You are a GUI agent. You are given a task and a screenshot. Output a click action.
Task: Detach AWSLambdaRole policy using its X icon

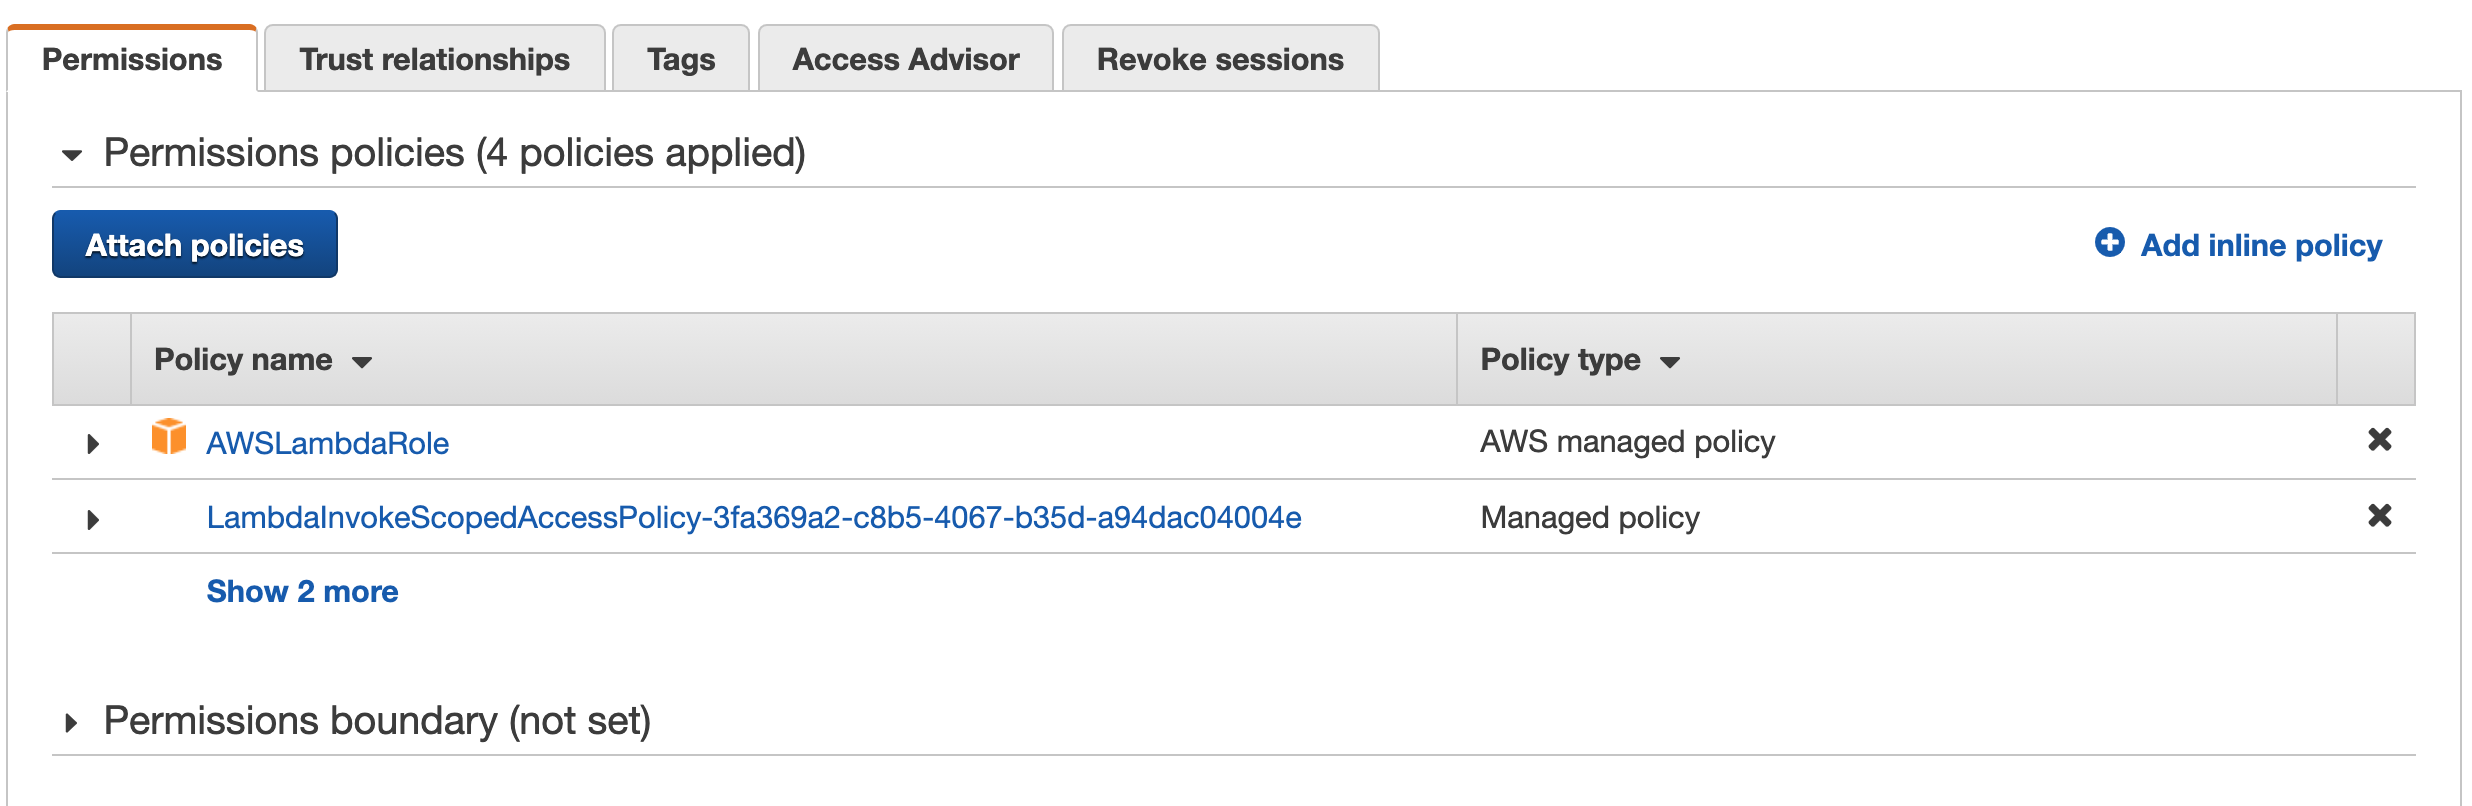pos(2380,439)
